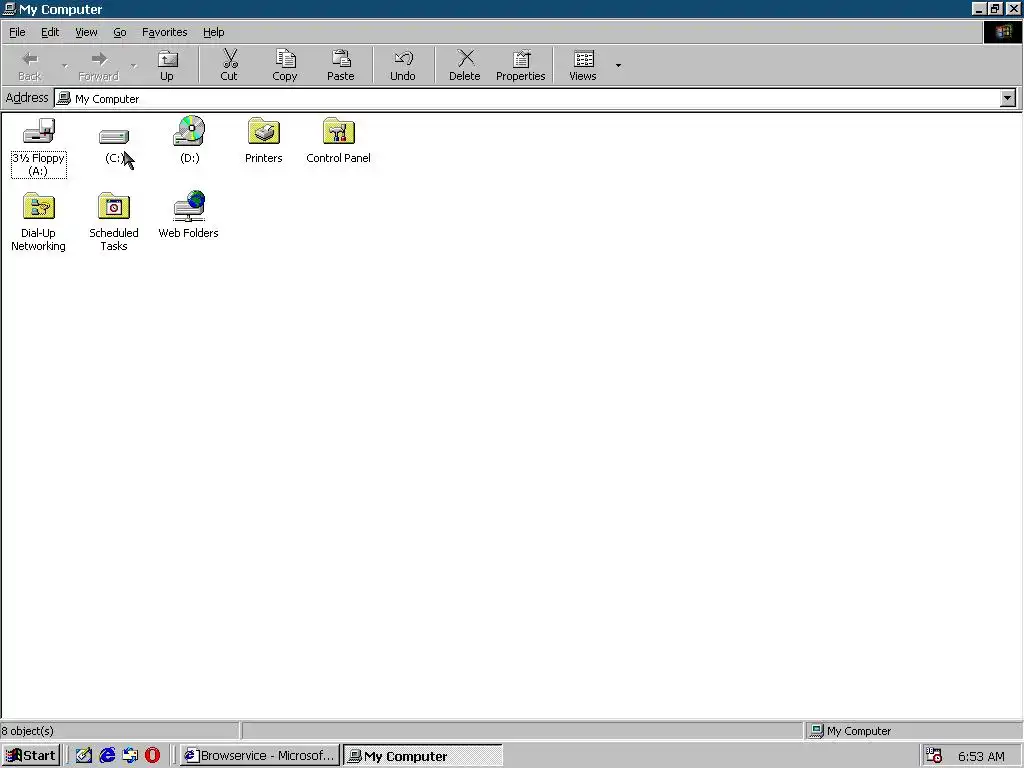Expand the Views dropdown arrow

tap(618, 65)
